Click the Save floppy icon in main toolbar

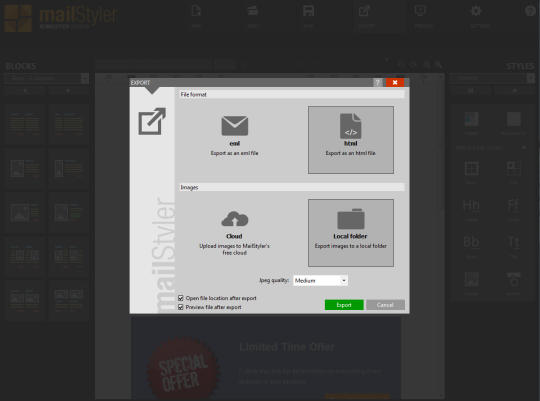(x=308, y=11)
